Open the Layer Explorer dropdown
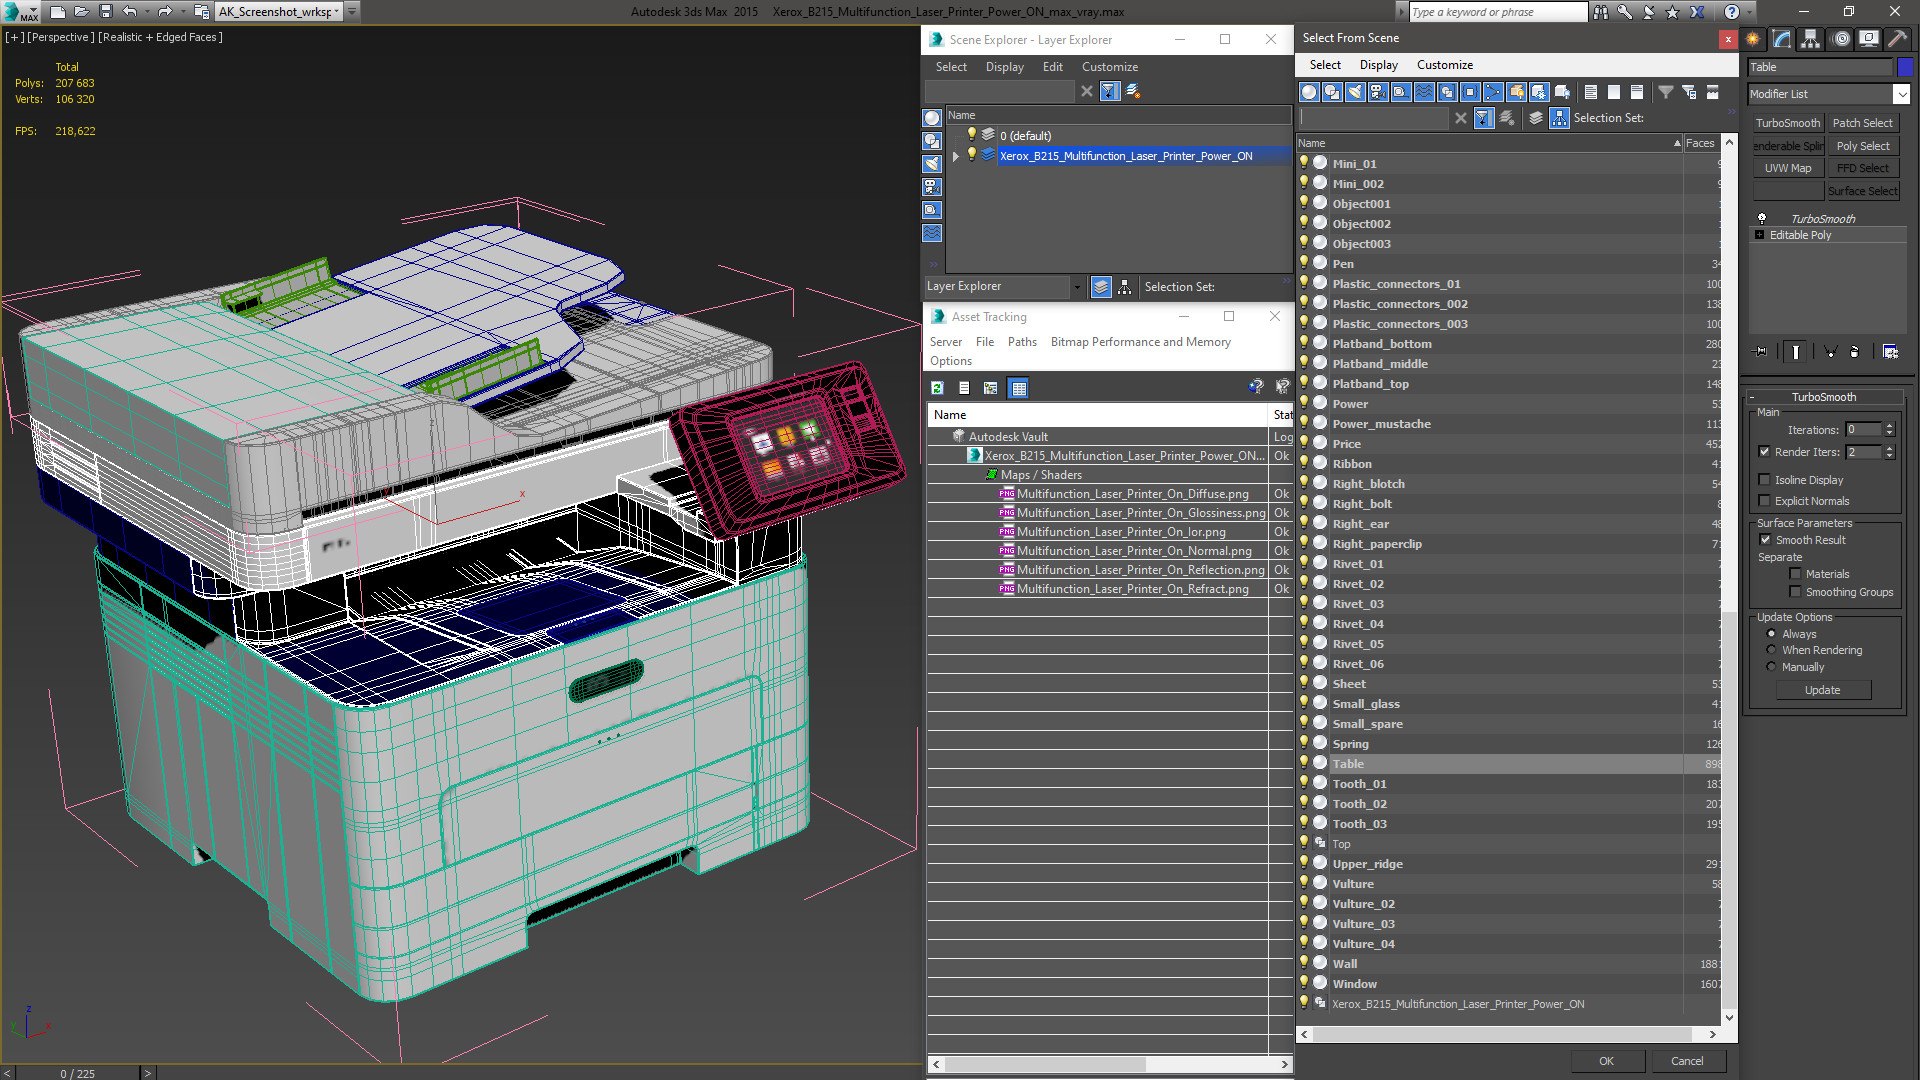 click(x=1076, y=287)
